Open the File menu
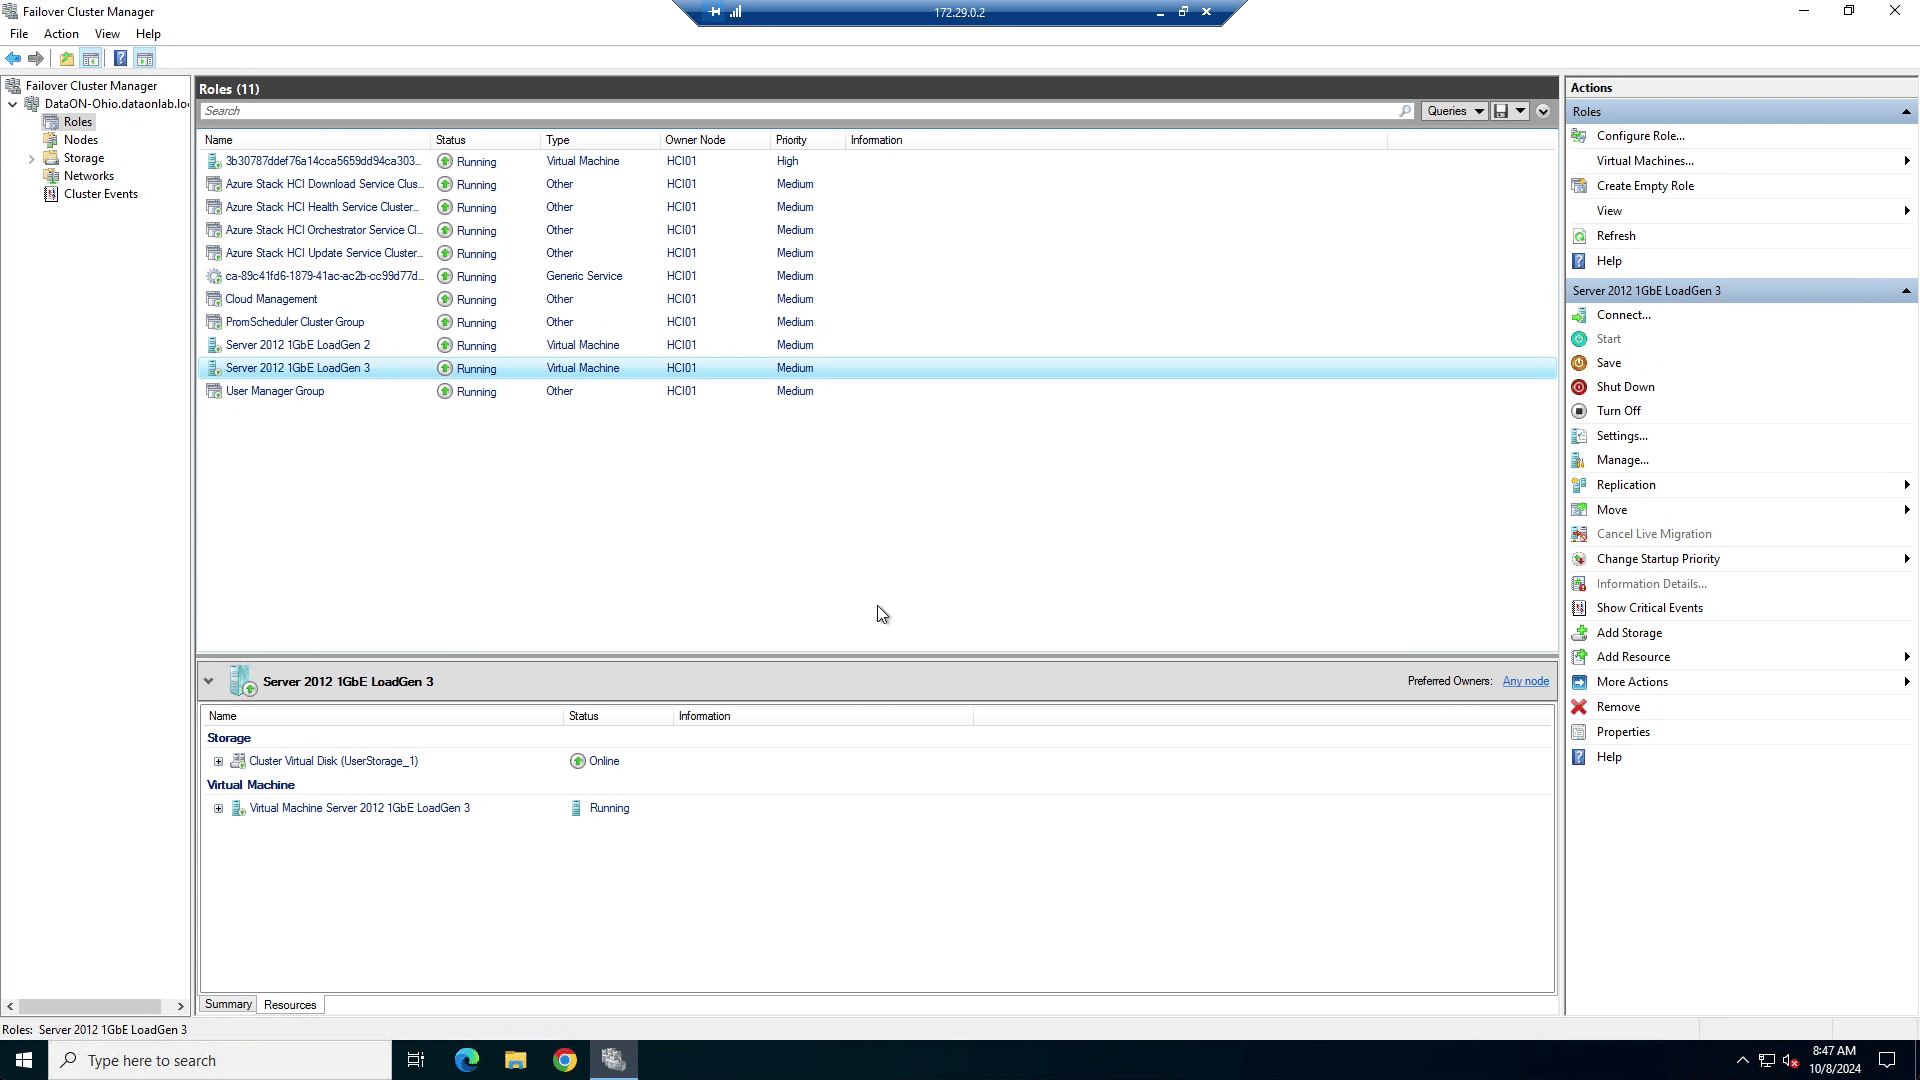The width and height of the screenshot is (1920, 1080). pyautogui.click(x=19, y=34)
